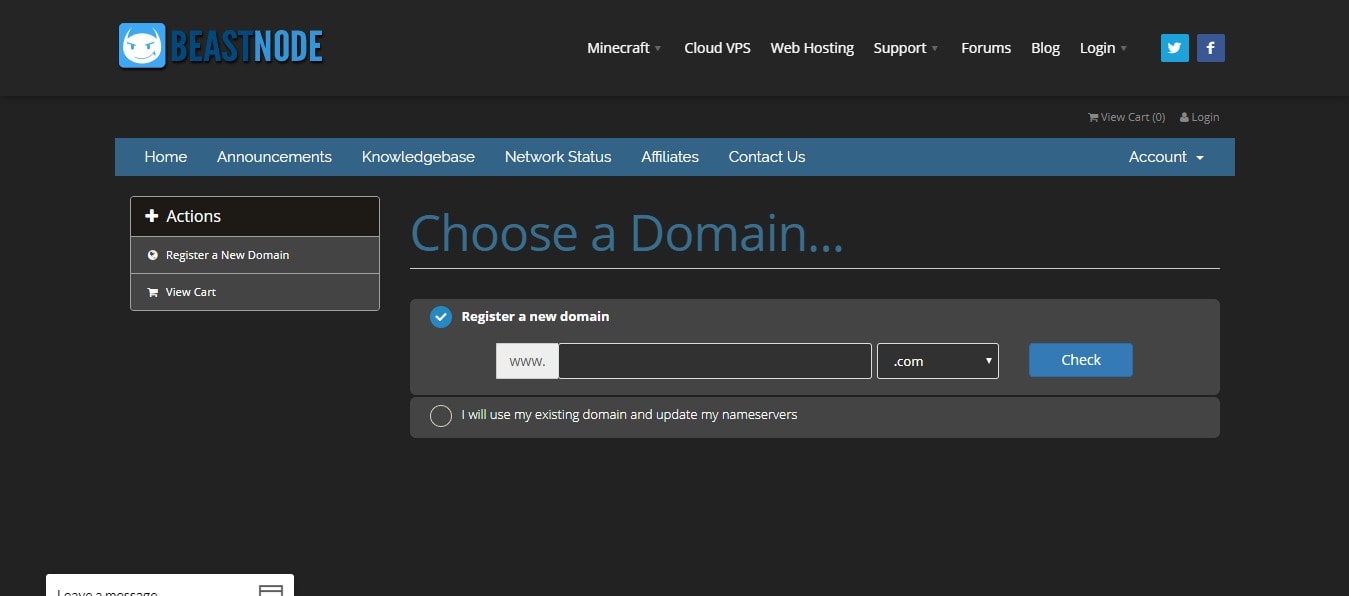Select Register a New Domain in sidebar
Viewport: 1349px width, 596px height.
255,255
